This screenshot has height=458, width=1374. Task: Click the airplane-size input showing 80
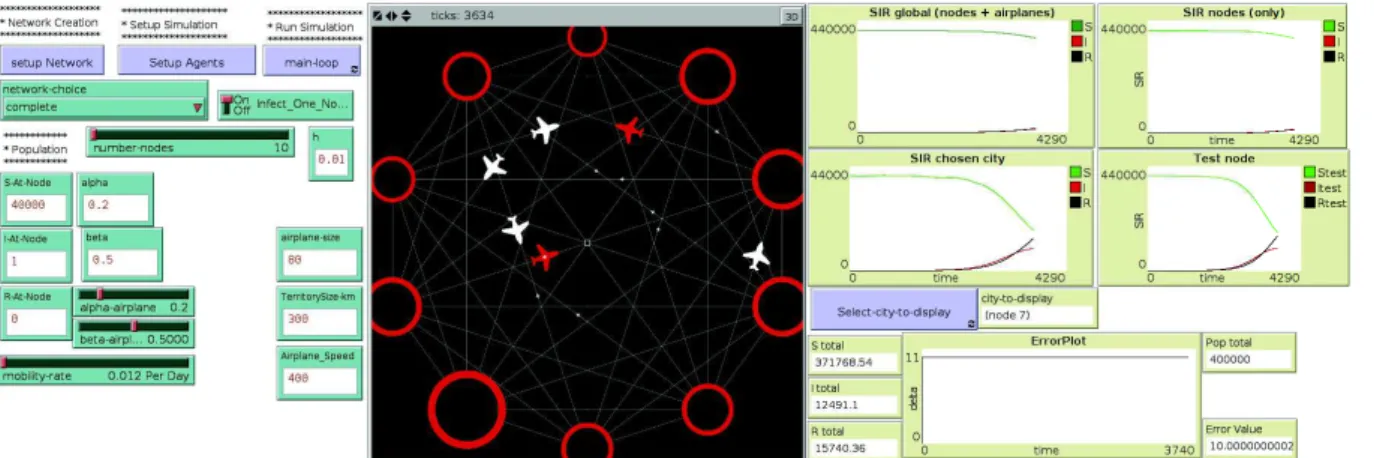319,263
